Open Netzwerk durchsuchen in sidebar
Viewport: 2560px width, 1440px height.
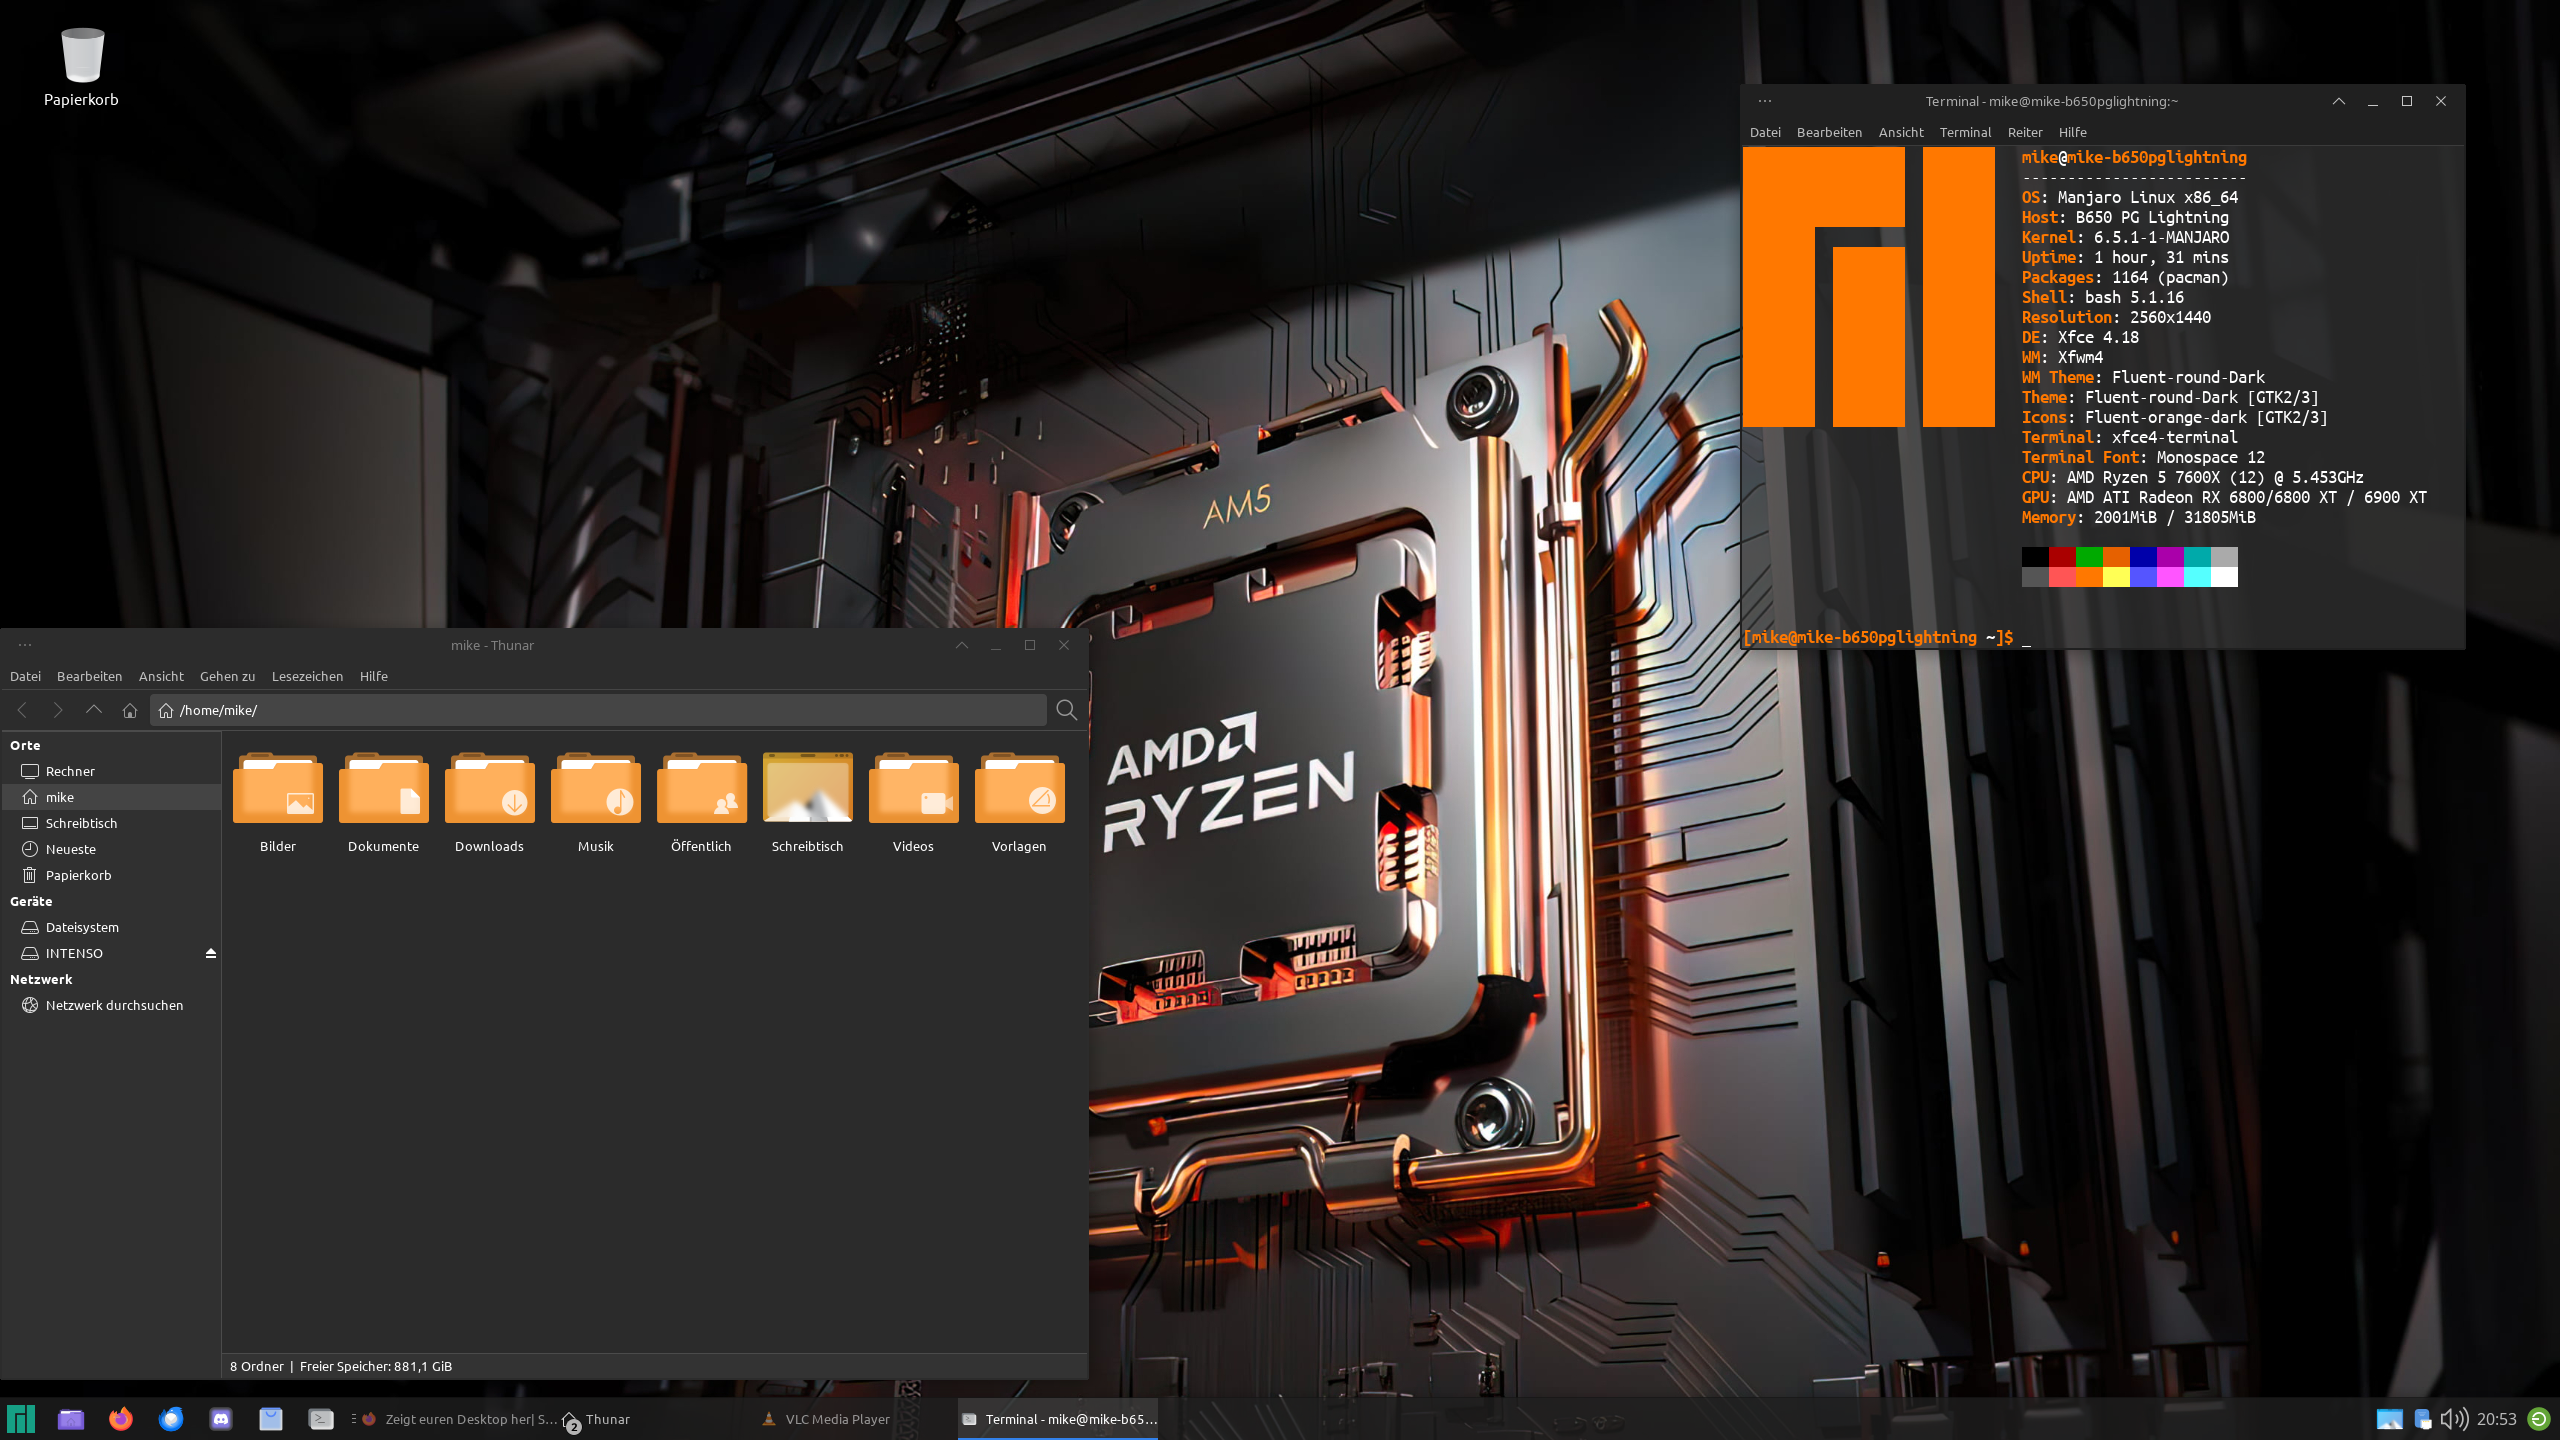pos(114,1005)
